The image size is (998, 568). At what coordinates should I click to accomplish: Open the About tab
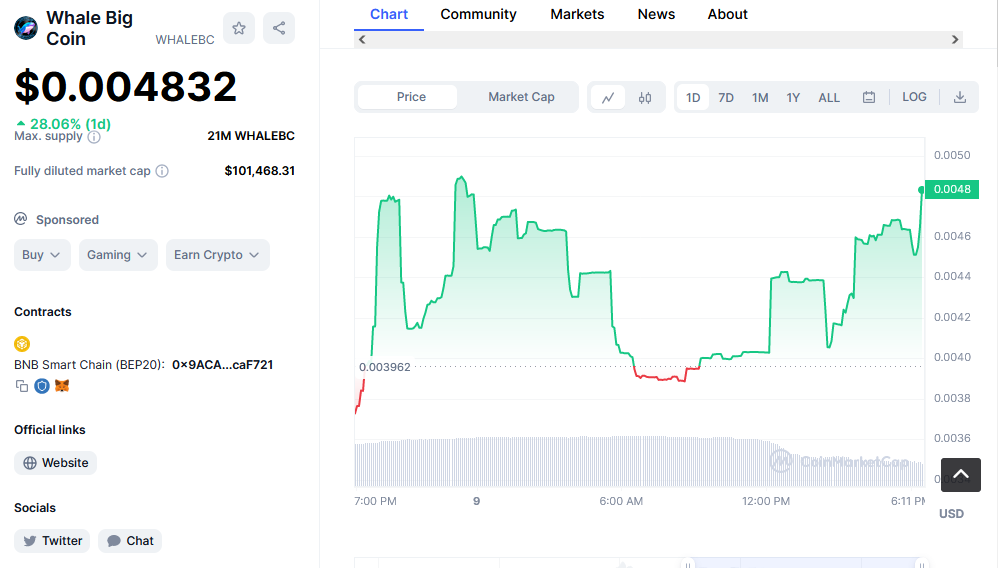[x=727, y=15]
